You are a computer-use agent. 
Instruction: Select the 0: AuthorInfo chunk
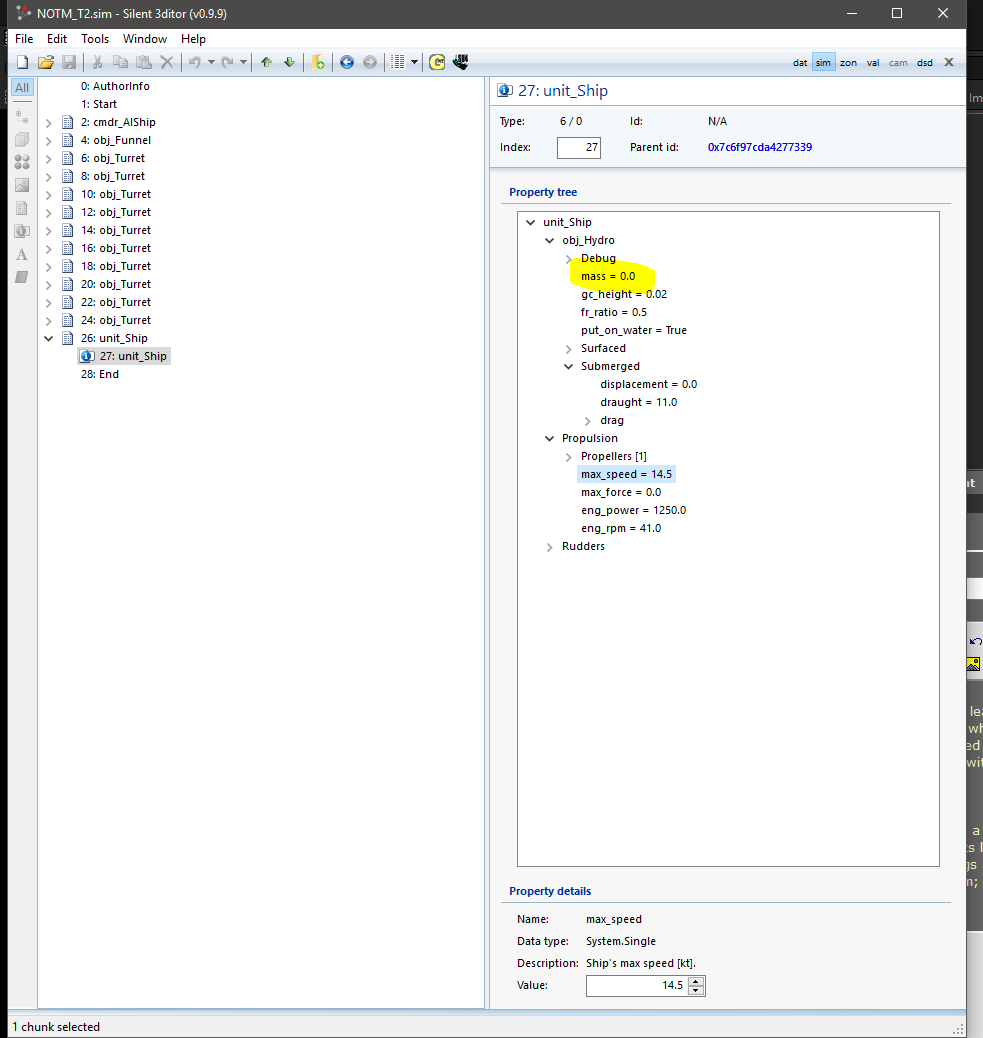[x=115, y=86]
